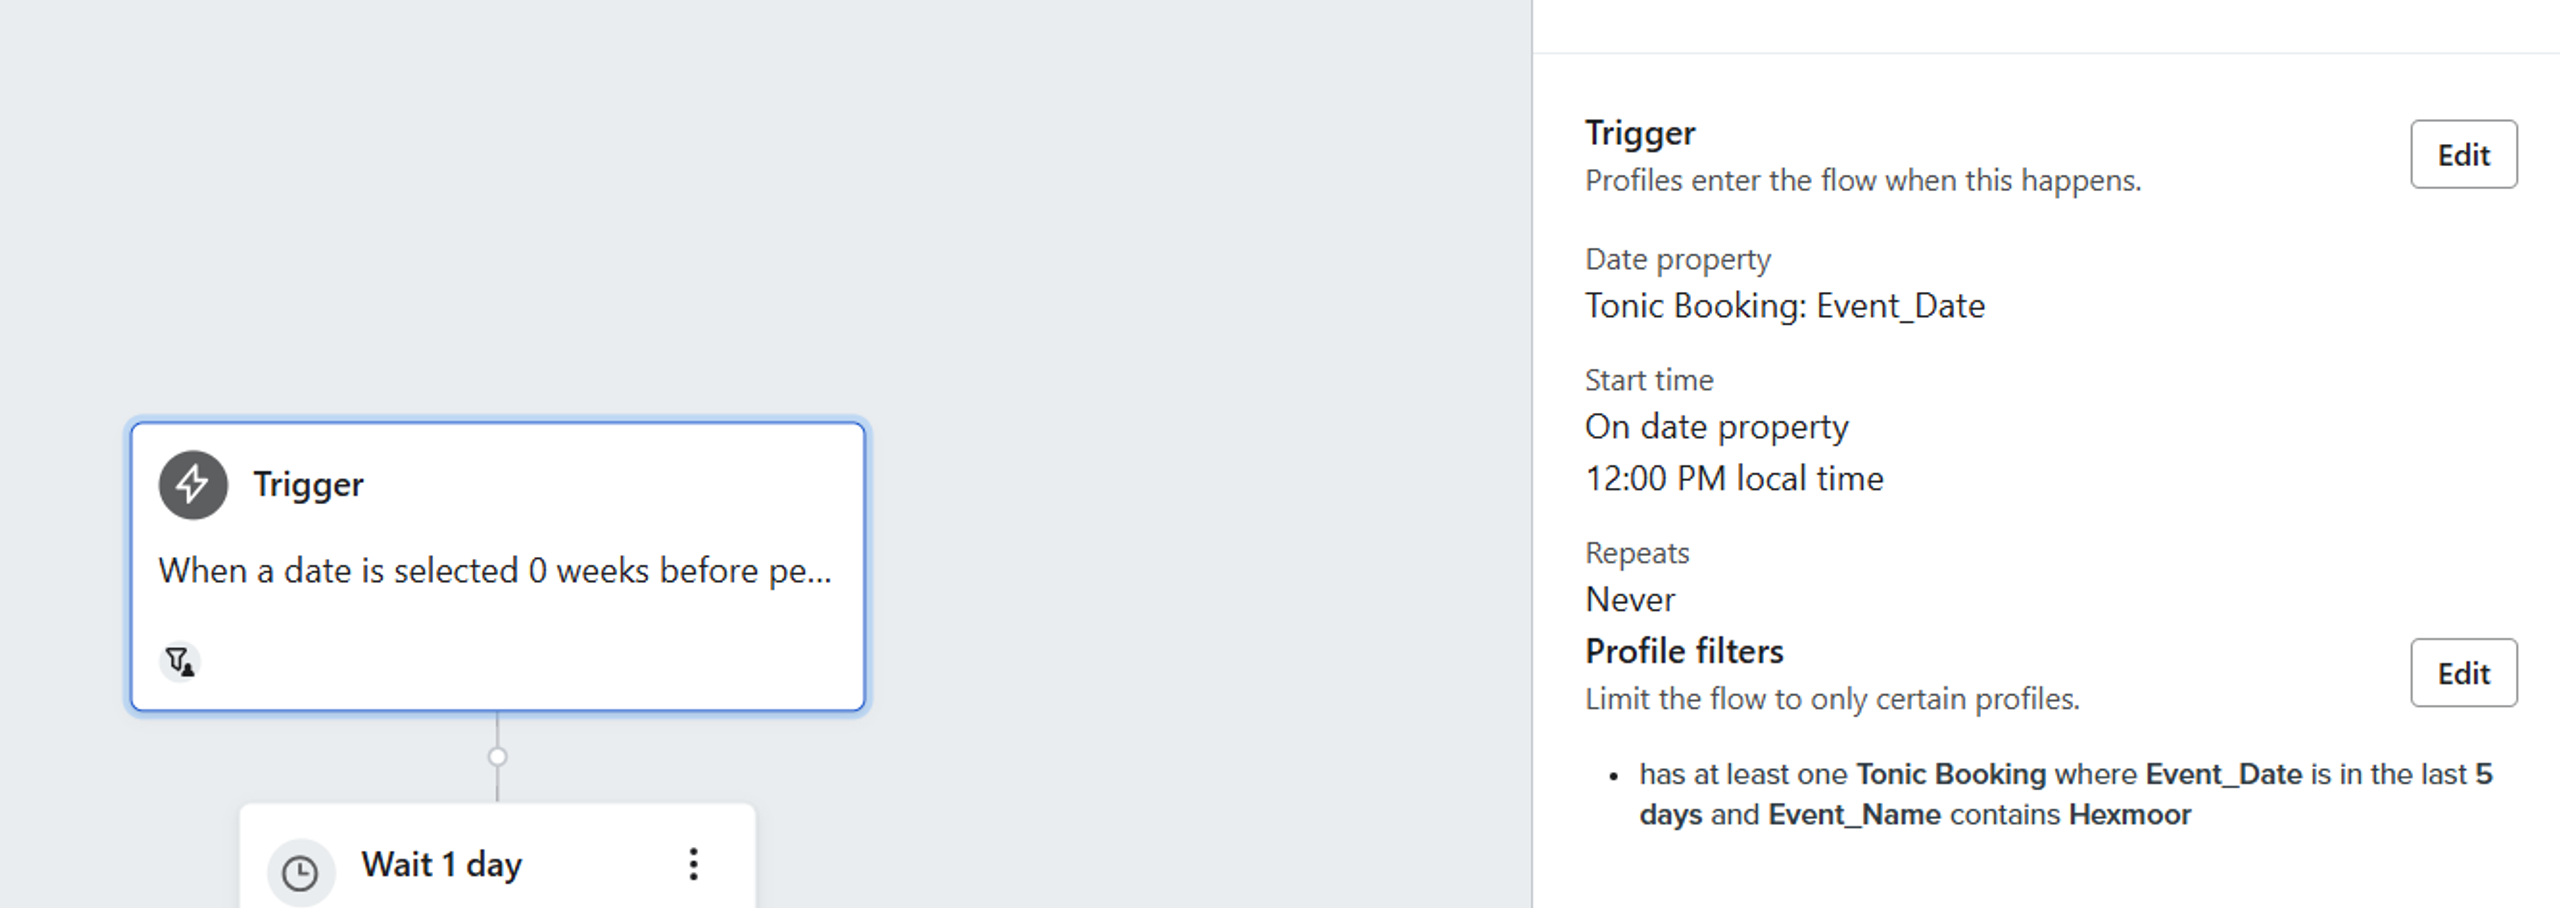Click the Repeats value Never

(1629, 599)
